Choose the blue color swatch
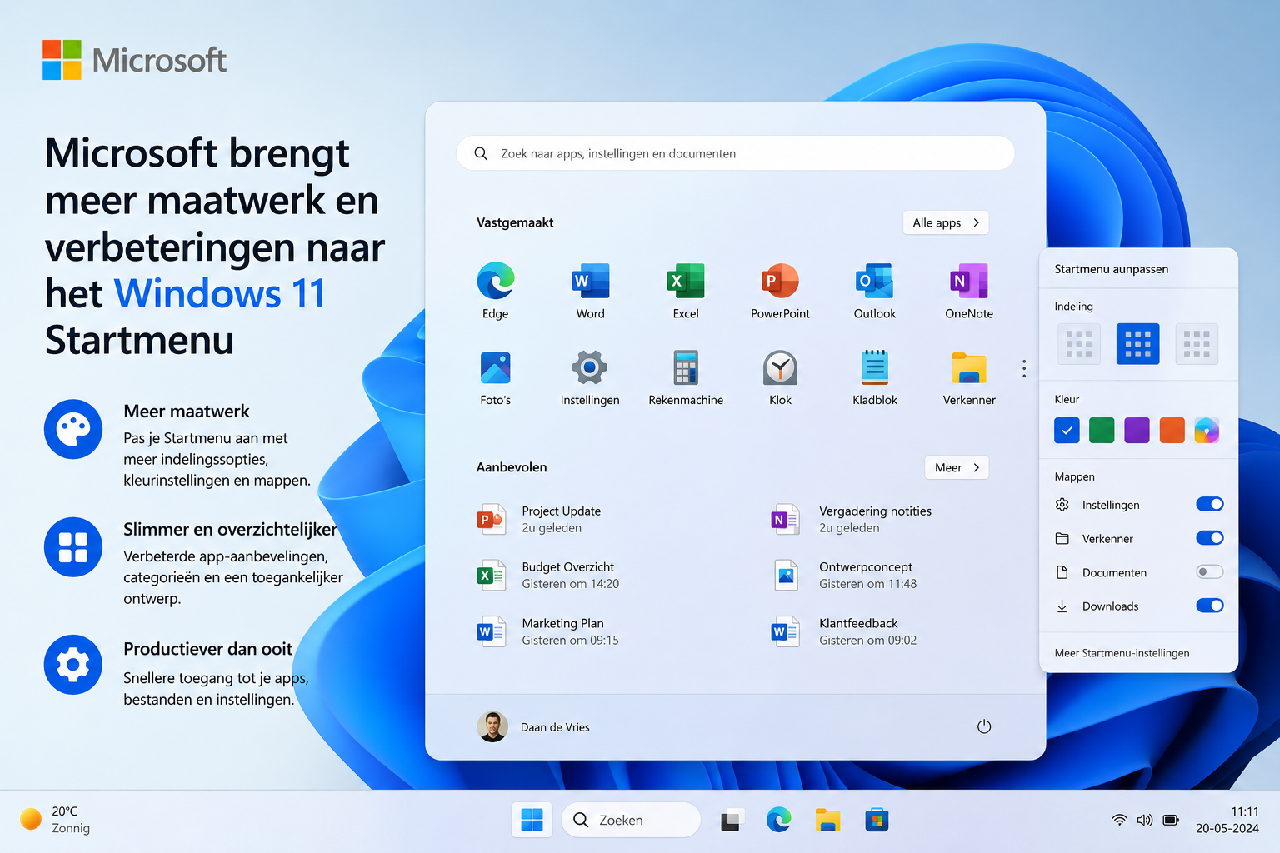The height and width of the screenshot is (853, 1280). click(1067, 430)
